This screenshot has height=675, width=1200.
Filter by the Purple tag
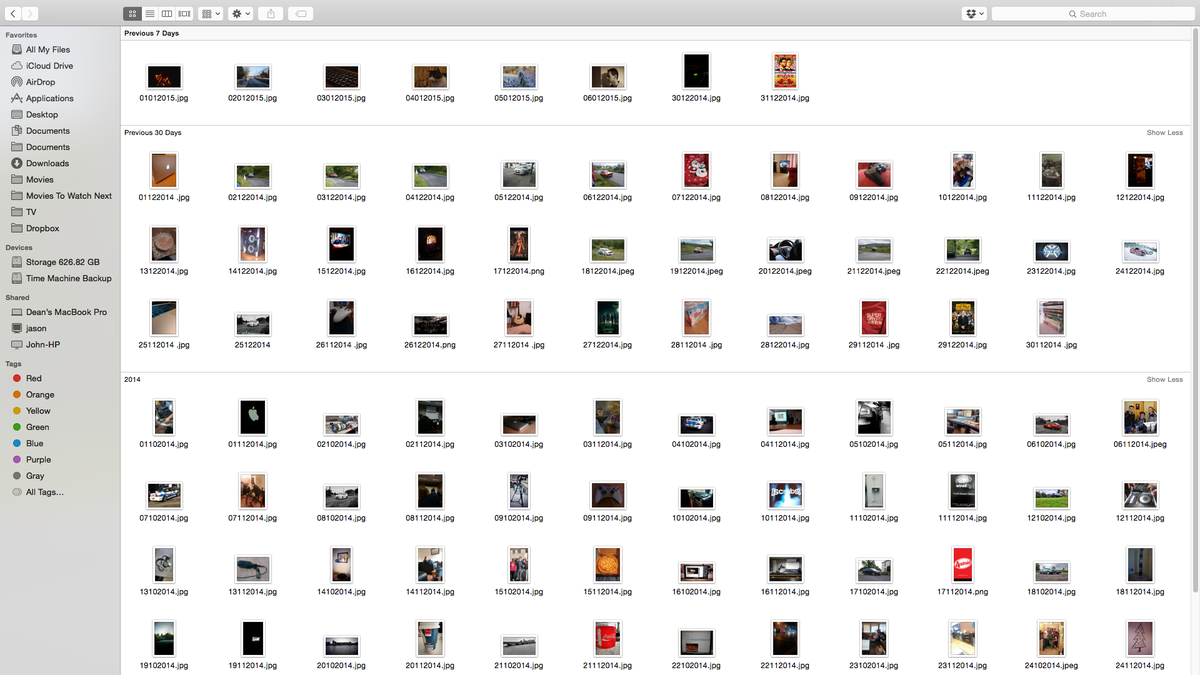(x=38, y=459)
